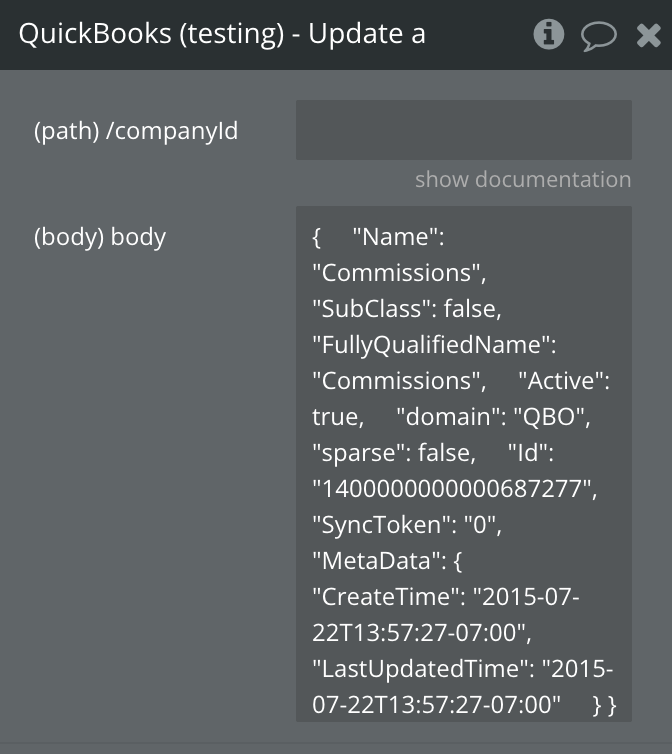This screenshot has height=754, width=672.
Task: Click the (path) /companyId label
Action: 136,131
